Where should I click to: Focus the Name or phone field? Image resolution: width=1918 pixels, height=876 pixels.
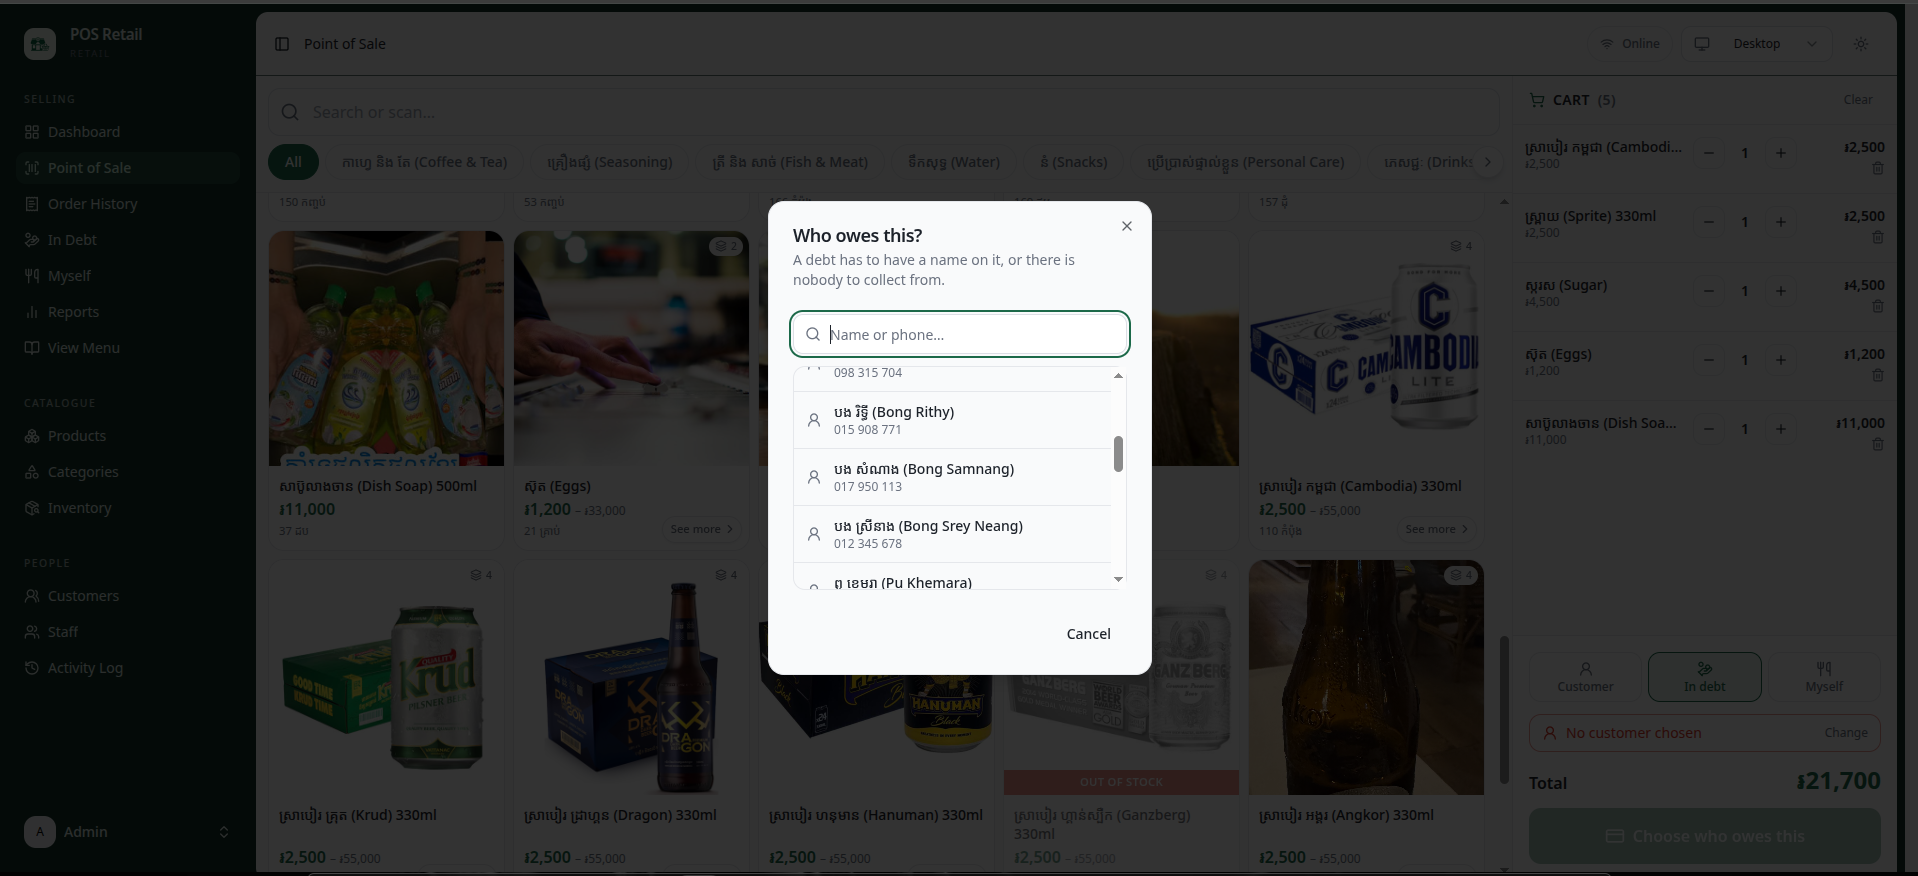[x=960, y=334]
